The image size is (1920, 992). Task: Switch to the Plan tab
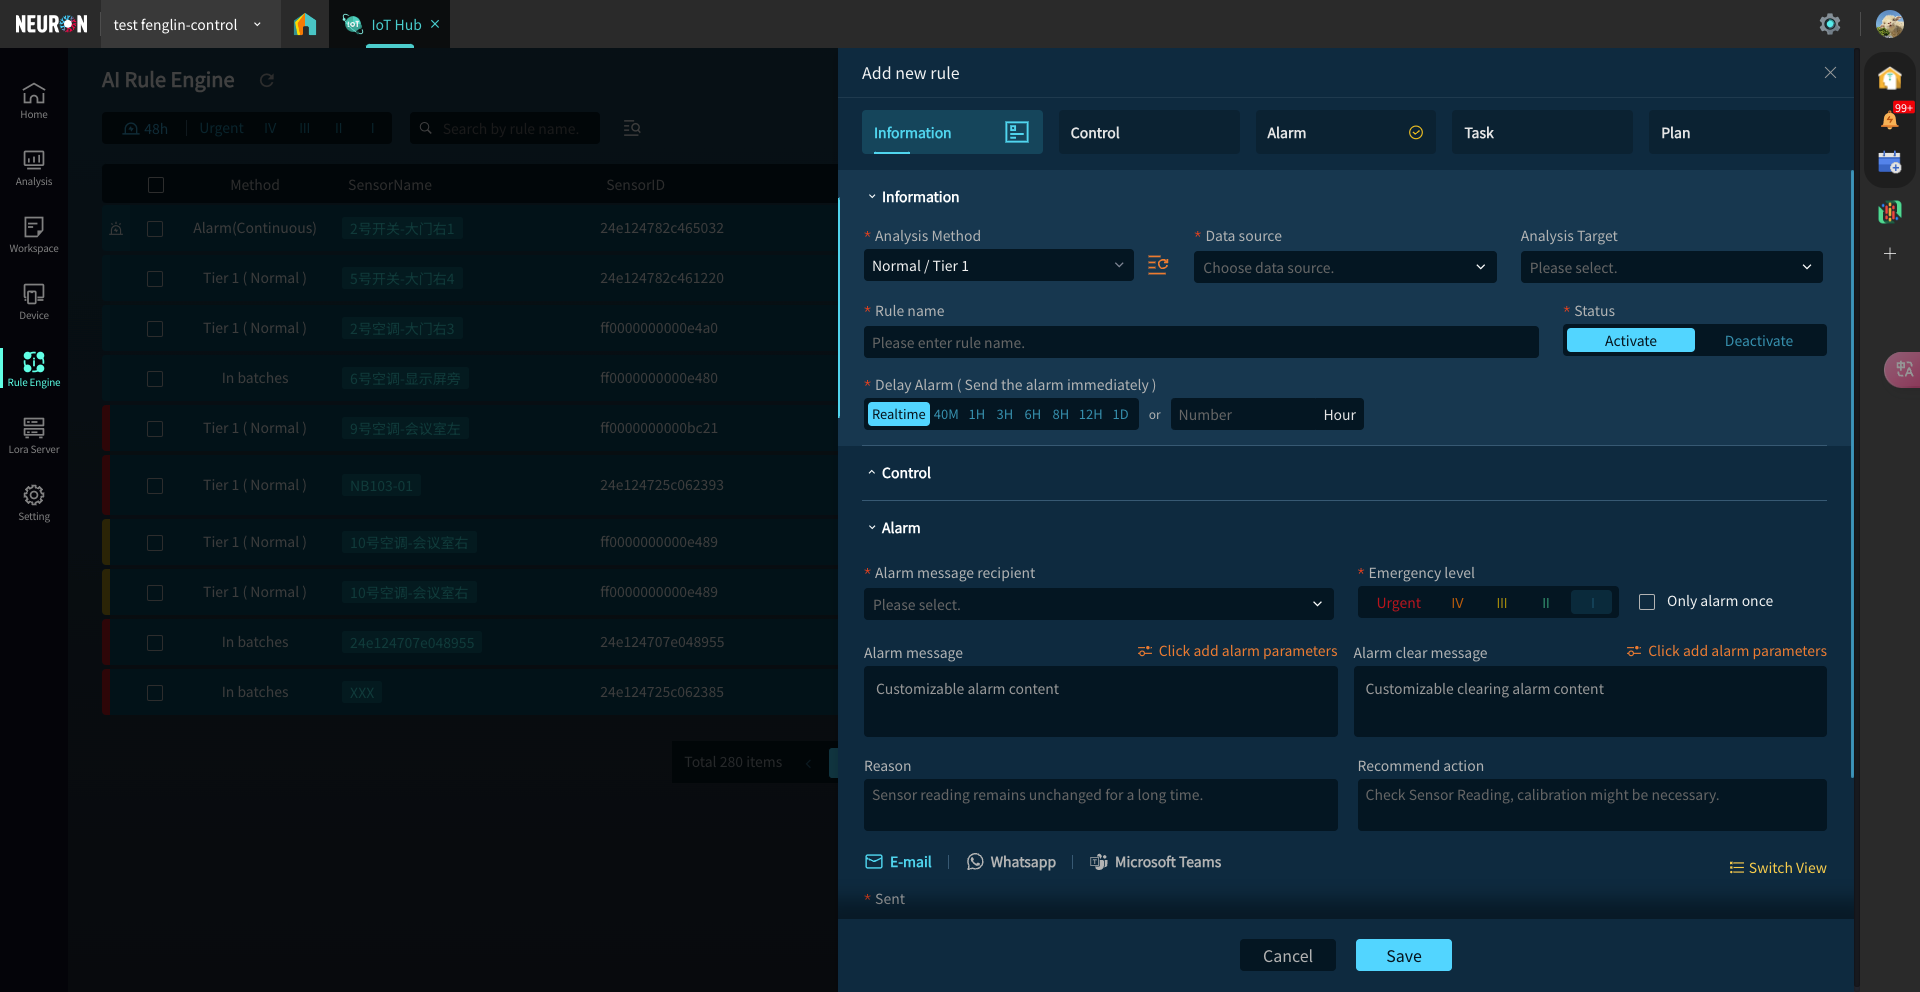click(1739, 132)
